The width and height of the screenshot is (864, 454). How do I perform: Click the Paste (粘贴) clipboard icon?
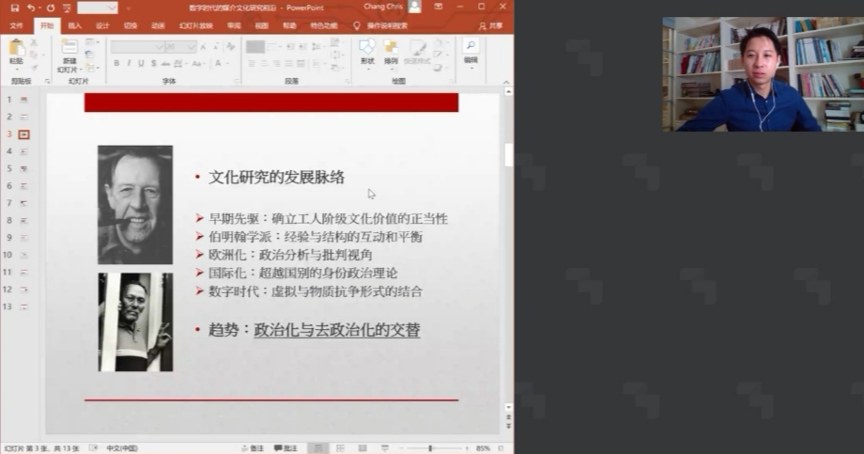[x=16, y=49]
